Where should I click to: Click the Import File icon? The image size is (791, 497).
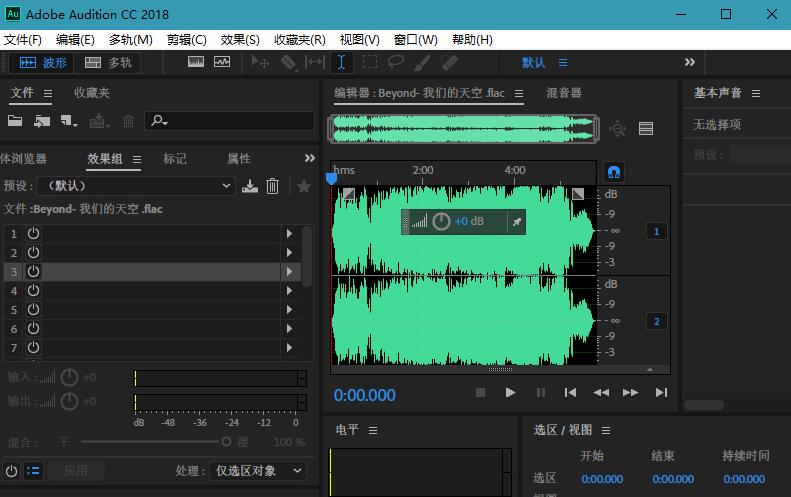click(x=42, y=121)
